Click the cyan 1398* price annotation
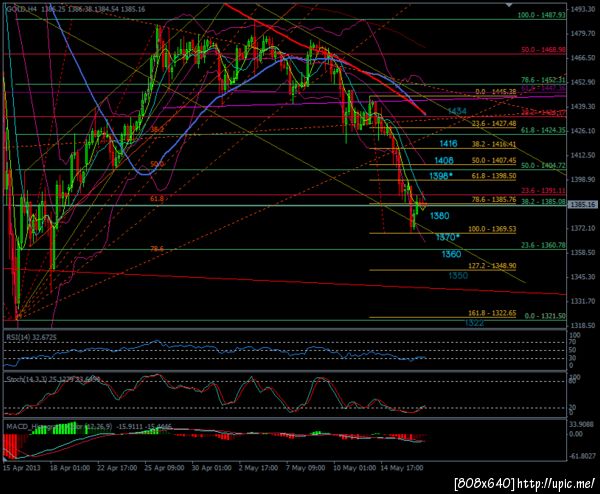The height and width of the screenshot is (494, 600). click(x=441, y=176)
